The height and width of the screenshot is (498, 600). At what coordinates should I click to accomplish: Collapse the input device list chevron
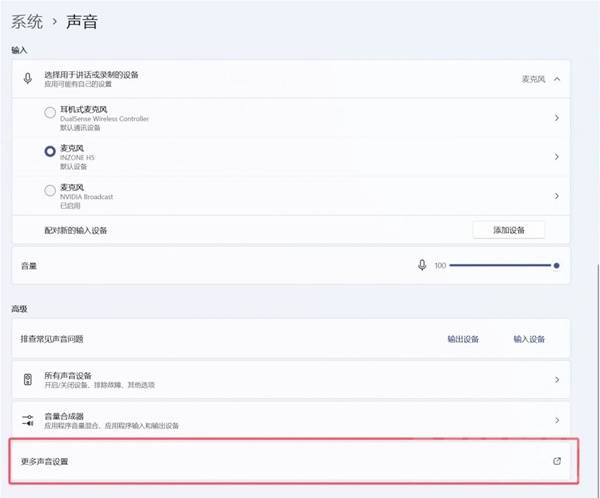pyautogui.click(x=556, y=78)
